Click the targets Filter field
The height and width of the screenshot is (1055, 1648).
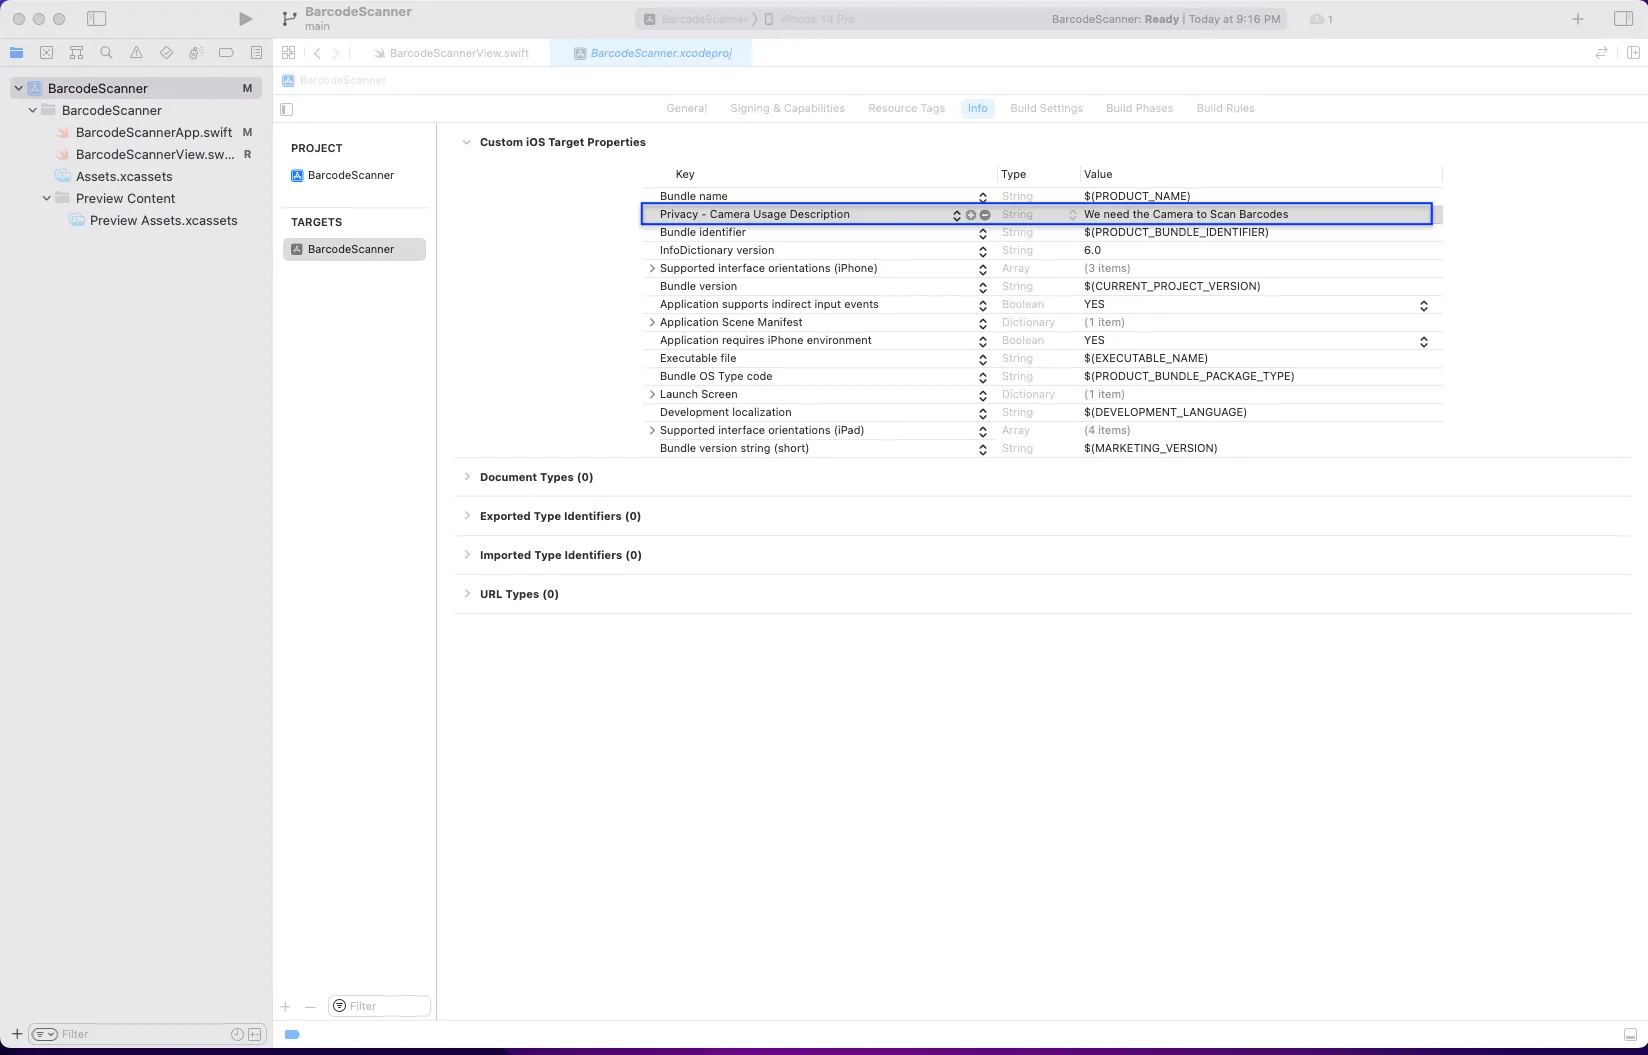(x=379, y=1006)
